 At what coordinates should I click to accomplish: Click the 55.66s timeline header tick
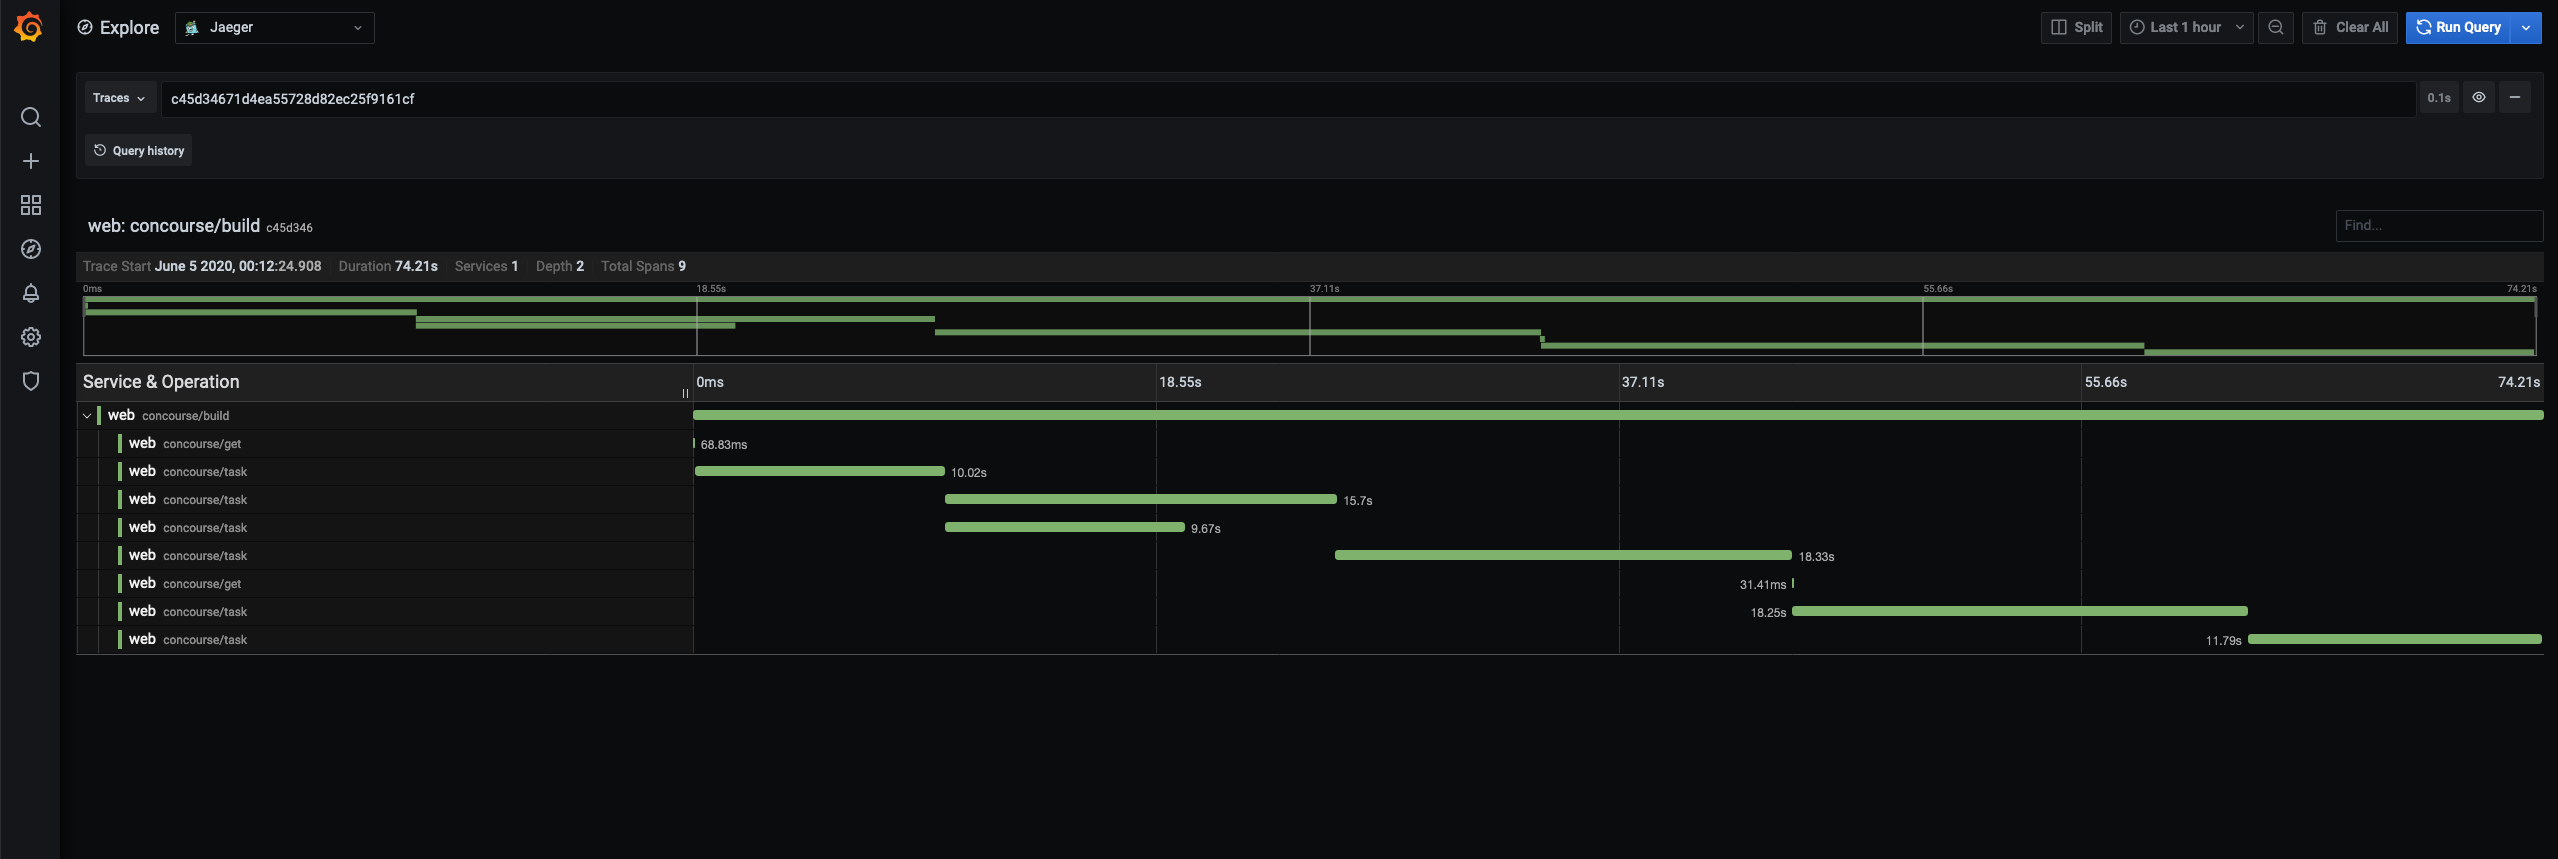(x=2106, y=382)
